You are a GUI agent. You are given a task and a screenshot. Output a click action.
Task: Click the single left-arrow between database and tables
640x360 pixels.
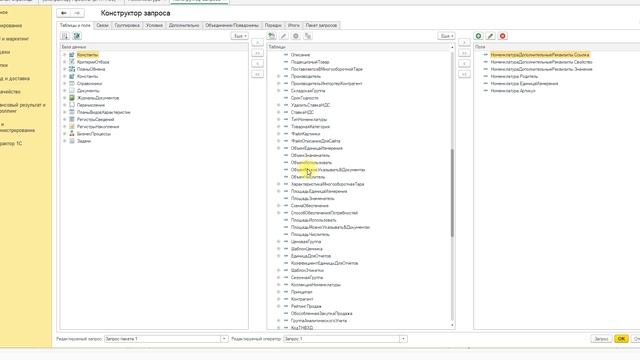point(258,64)
